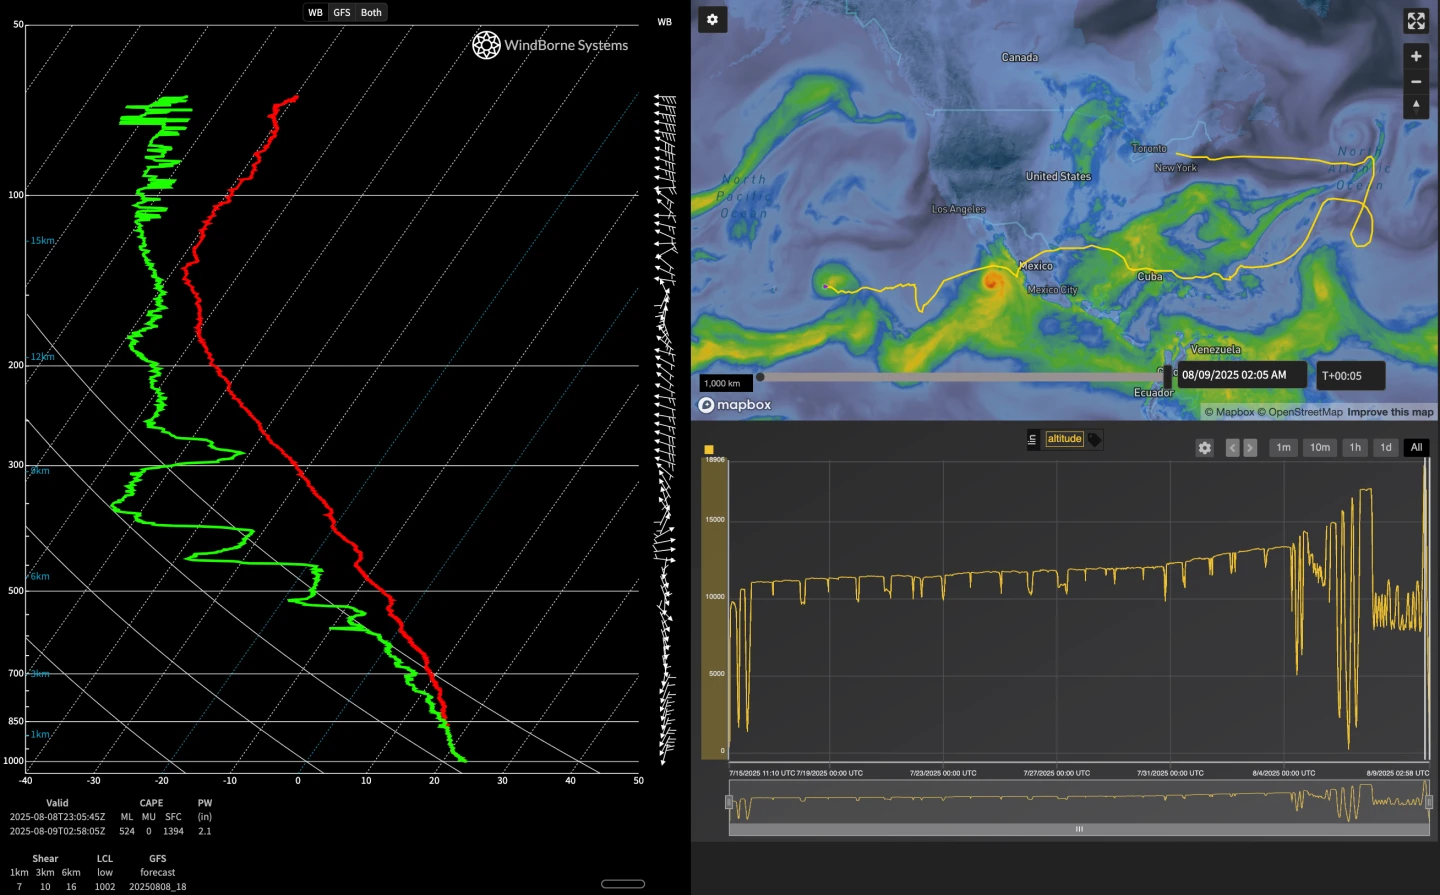Click the GFS forecast 20250808_18 text
This screenshot has height=895, width=1440.
[157, 887]
